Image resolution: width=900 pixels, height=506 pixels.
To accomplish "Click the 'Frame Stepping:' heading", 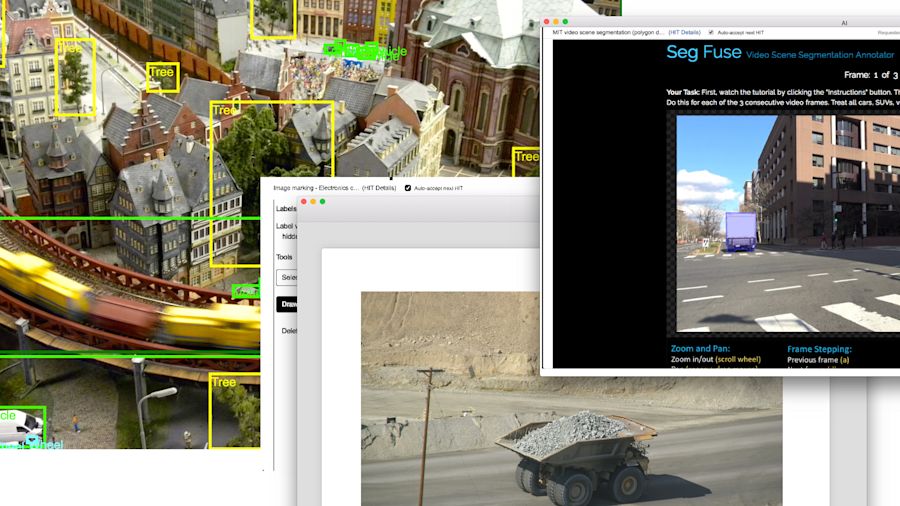I will click(820, 349).
